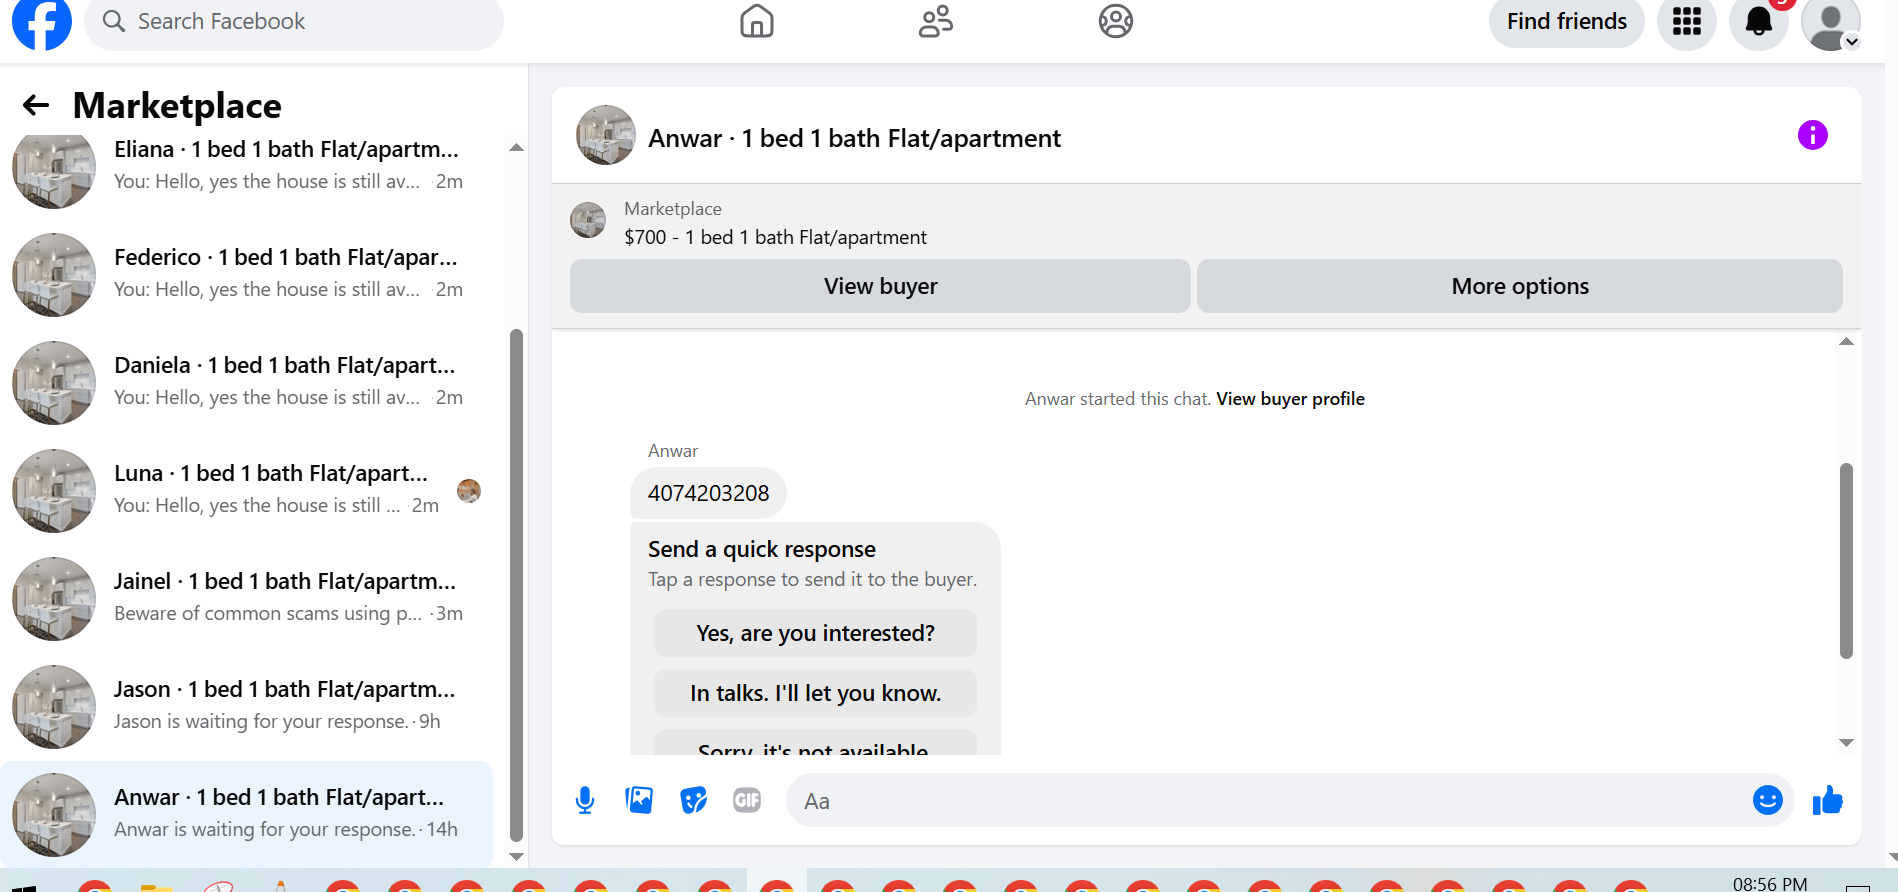Click the $700 listing thumbnail under Marketplace
The height and width of the screenshot is (892, 1898).
point(588,220)
